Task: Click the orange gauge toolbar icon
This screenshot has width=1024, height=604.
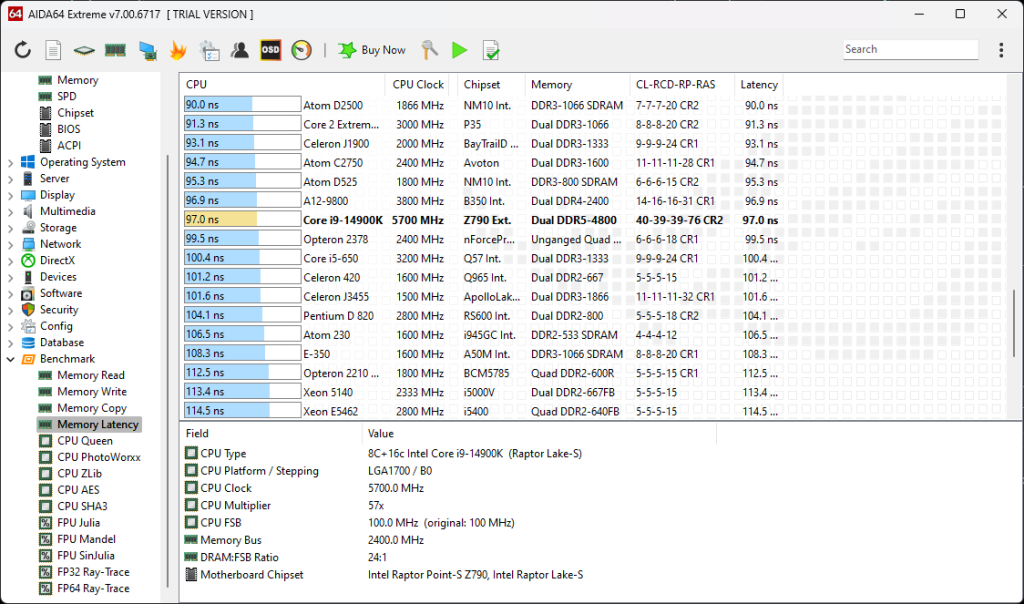Action: coord(301,50)
